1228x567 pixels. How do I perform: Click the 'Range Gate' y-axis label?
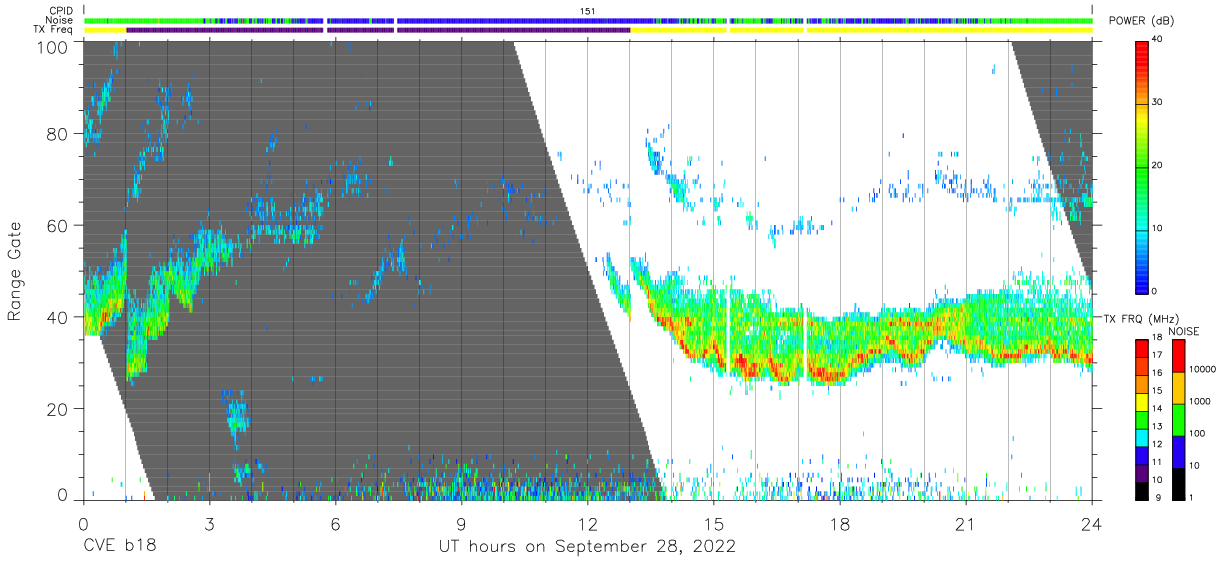pyautogui.click(x=14, y=272)
